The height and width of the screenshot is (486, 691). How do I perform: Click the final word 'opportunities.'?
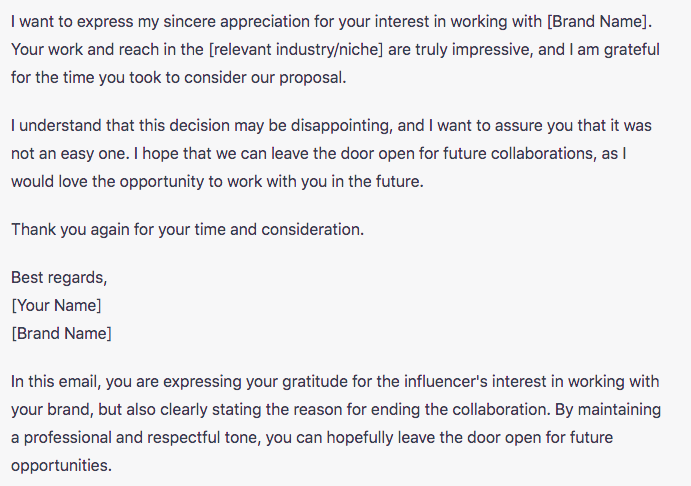pyautogui.click(x=61, y=466)
